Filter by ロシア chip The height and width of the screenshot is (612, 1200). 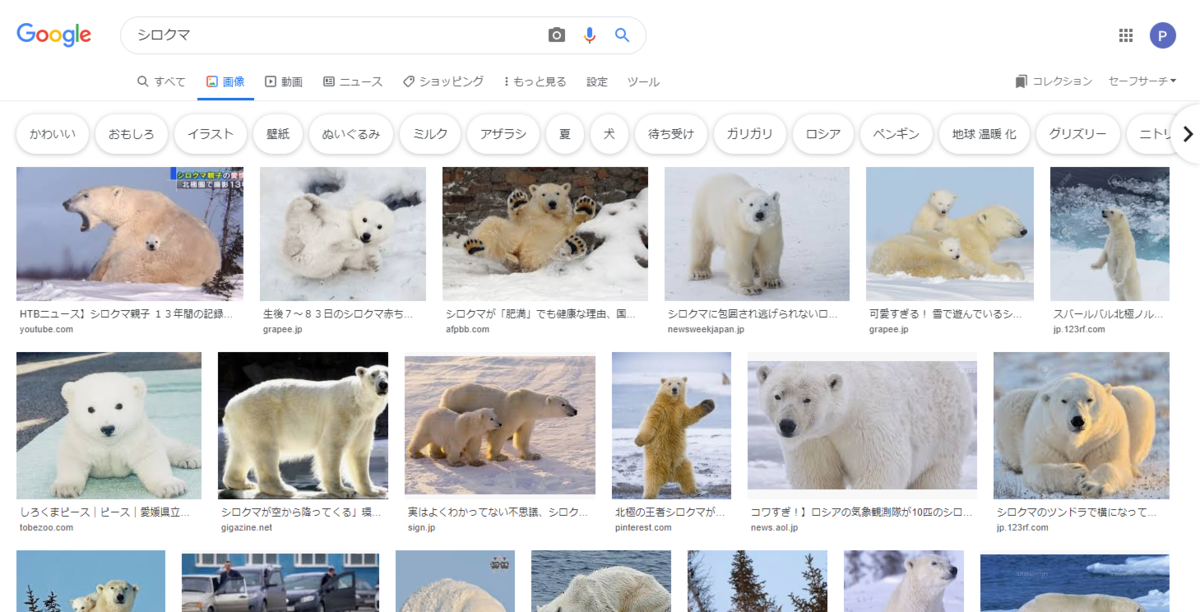point(823,133)
